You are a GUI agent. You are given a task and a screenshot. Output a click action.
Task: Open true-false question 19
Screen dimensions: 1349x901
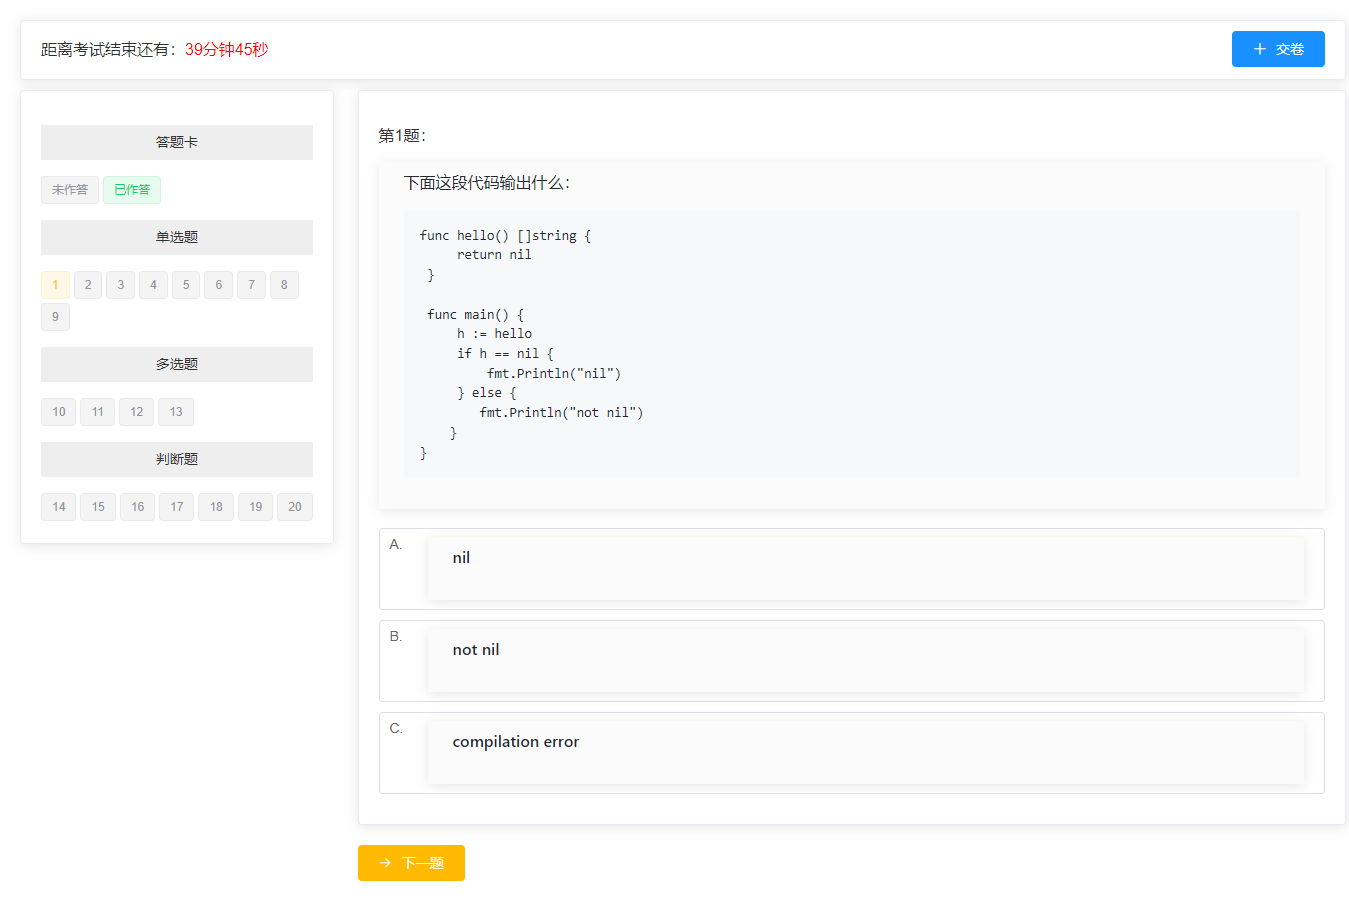tap(256, 507)
